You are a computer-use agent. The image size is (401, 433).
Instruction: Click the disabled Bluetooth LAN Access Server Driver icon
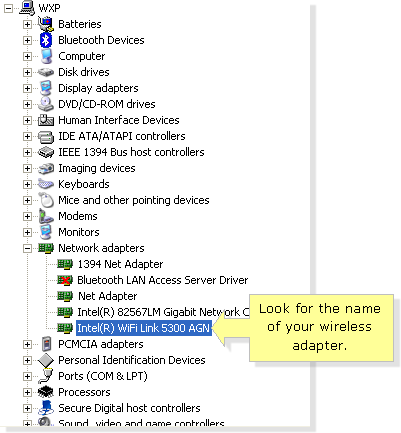tap(65, 280)
